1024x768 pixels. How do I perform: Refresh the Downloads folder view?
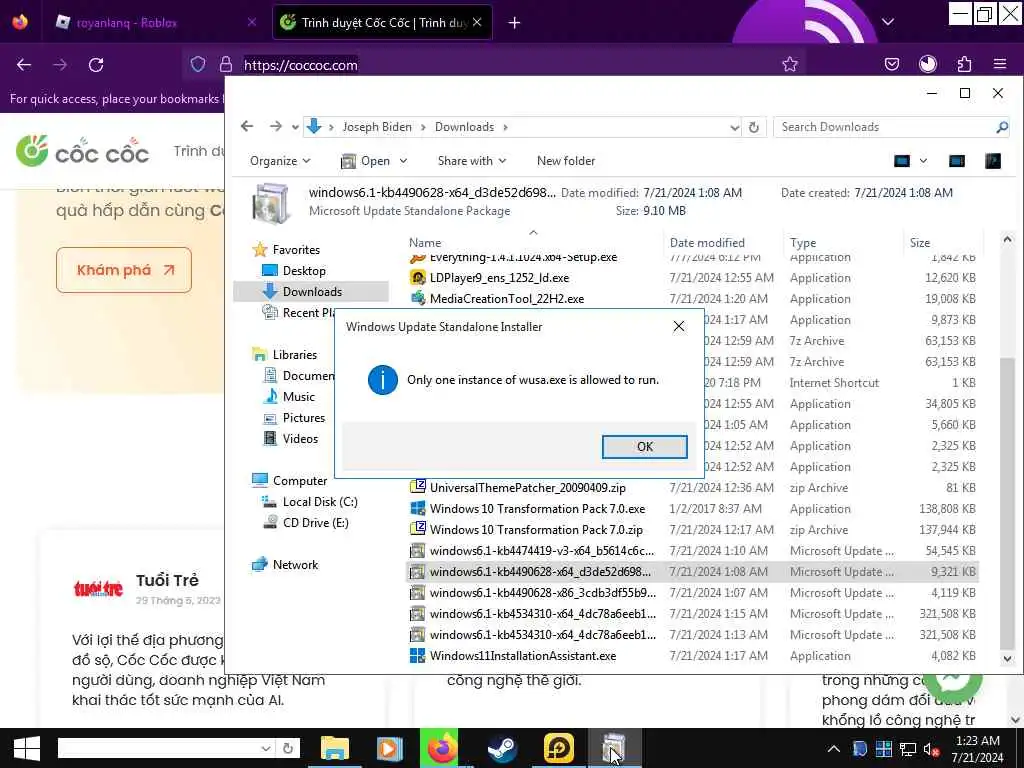pos(754,127)
